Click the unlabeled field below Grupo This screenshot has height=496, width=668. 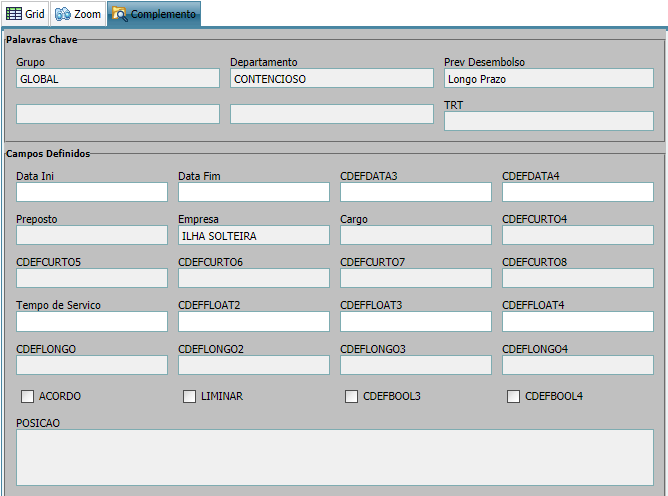[118, 114]
